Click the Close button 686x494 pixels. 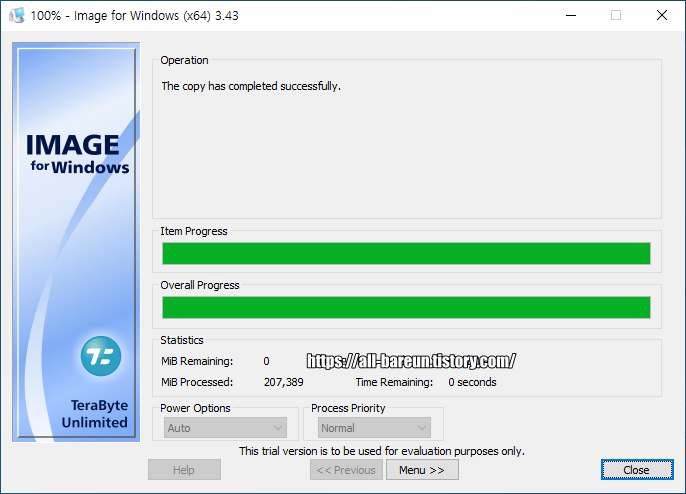tap(637, 469)
